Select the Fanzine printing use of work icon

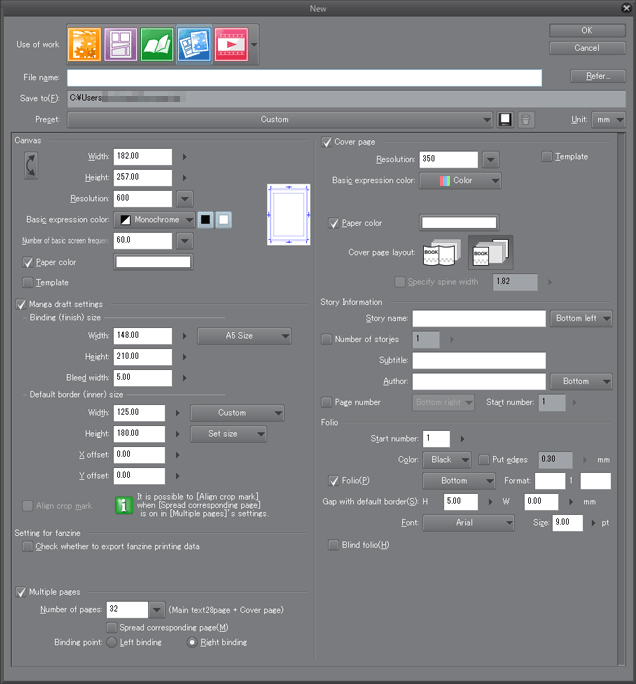click(194, 44)
